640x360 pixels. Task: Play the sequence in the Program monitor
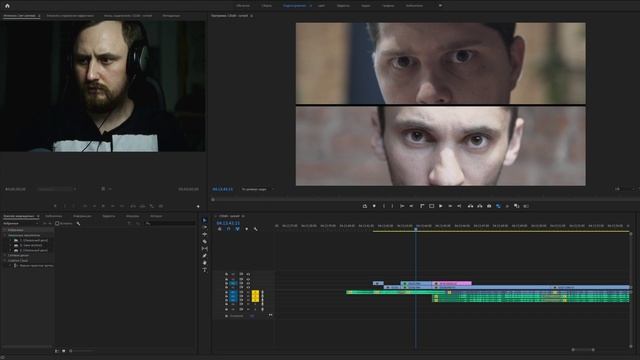[x=441, y=206]
